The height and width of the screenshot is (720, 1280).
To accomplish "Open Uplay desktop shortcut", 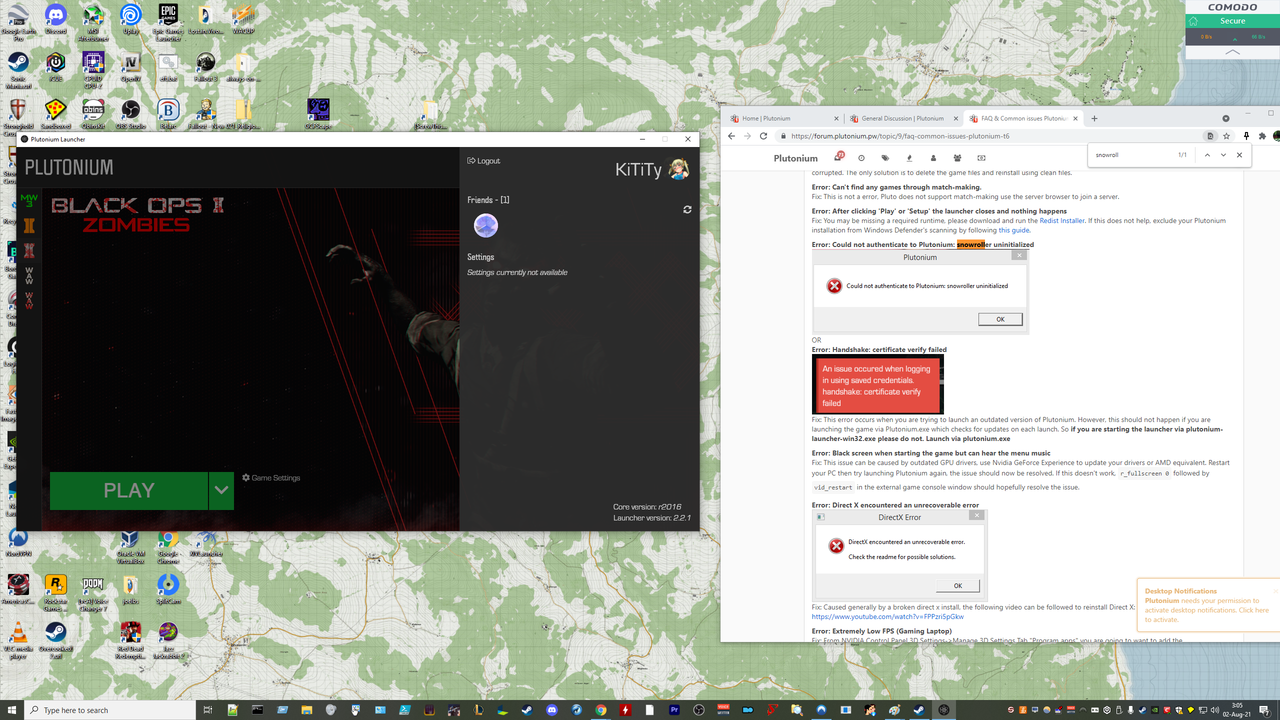I will [x=130, y=19].
